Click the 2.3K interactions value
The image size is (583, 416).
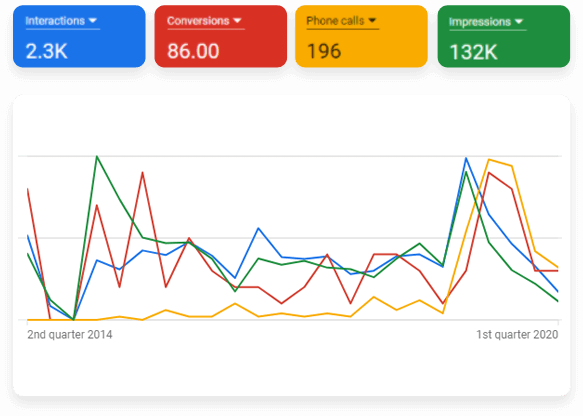(x=46, y=51)
